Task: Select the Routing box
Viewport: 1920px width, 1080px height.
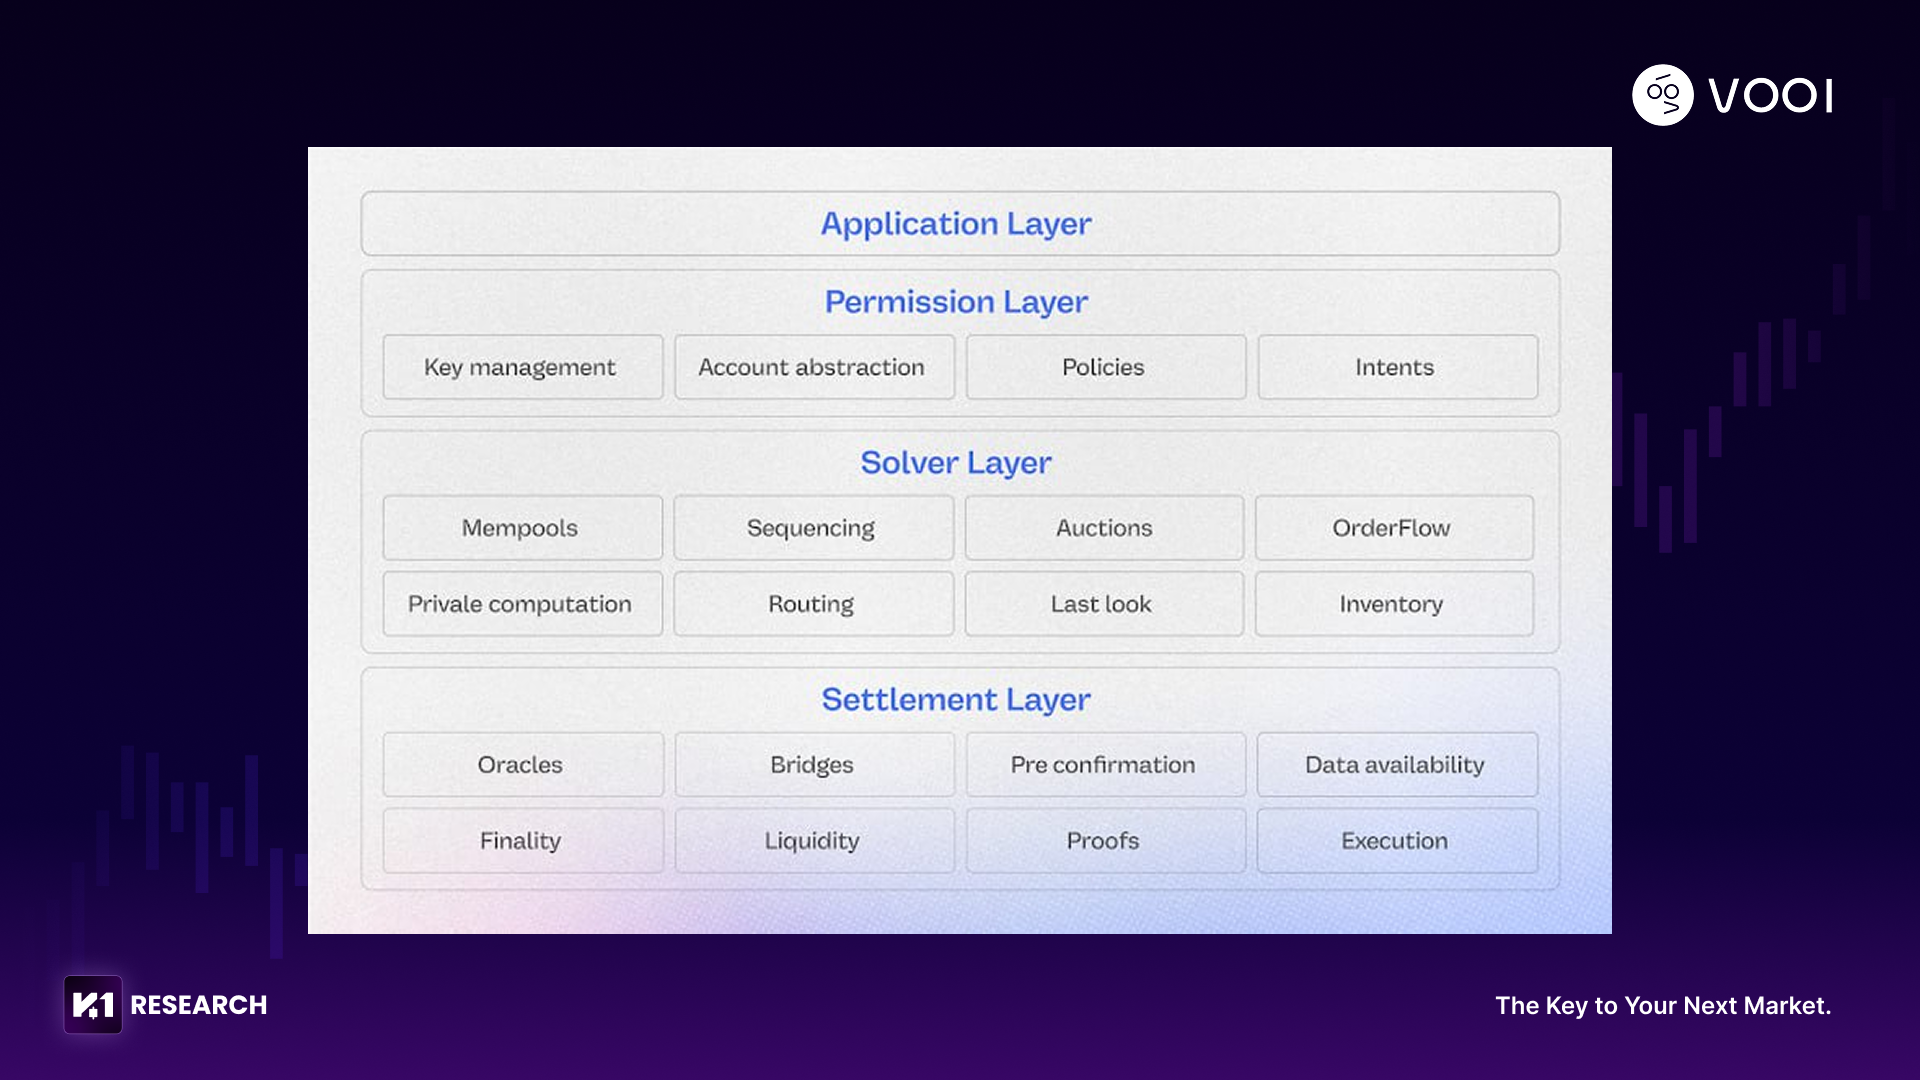Action: pos(812,604)
